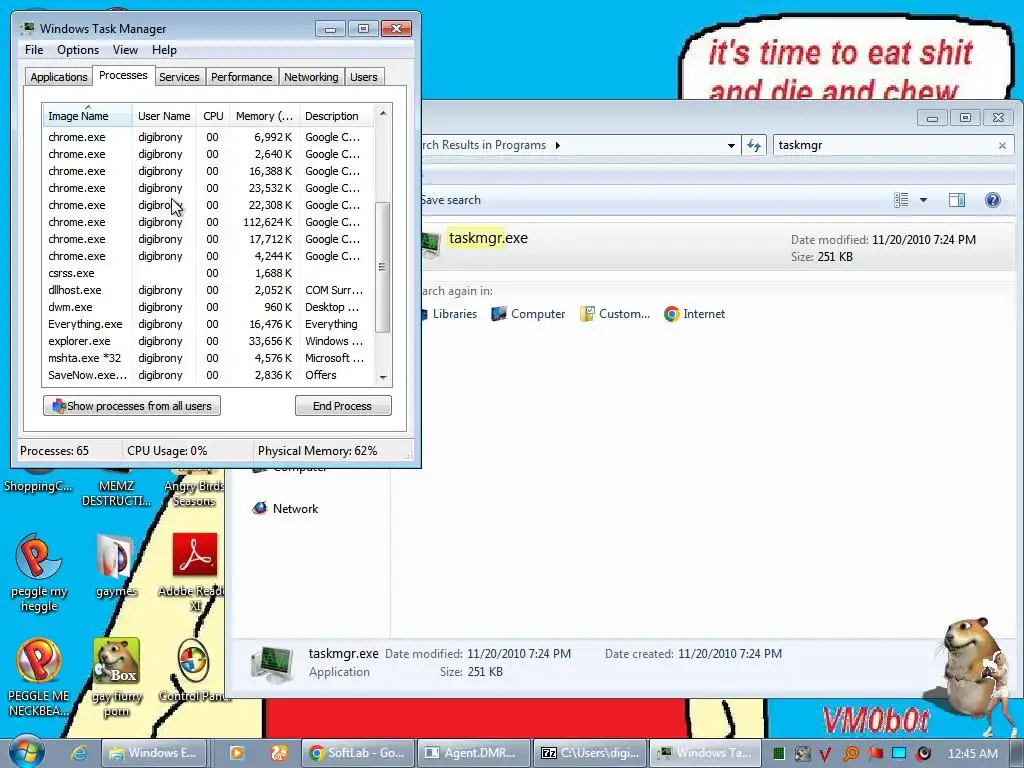Click the green square tray icon
The image size is (1024, 768).
[777, 754]
